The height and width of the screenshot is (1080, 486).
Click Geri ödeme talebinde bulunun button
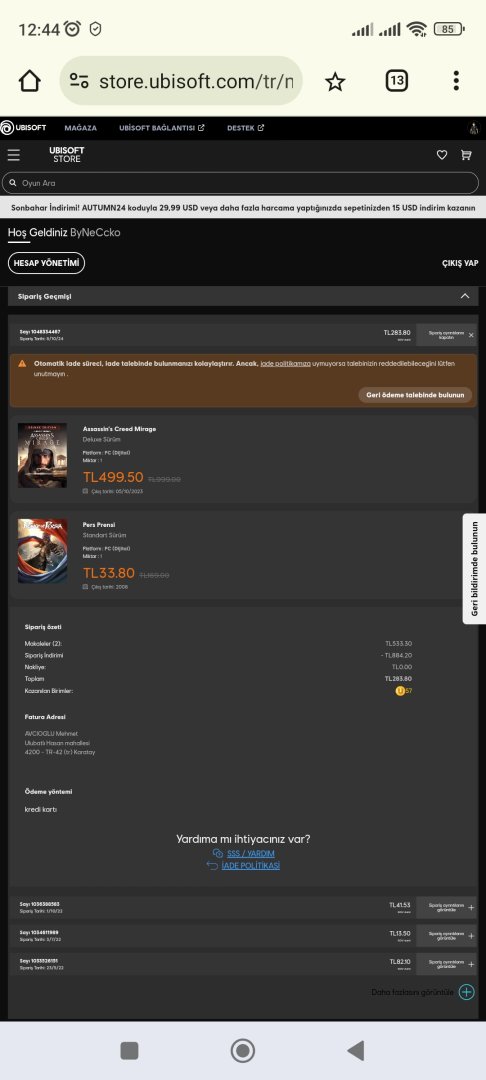[x=415, y=395]
